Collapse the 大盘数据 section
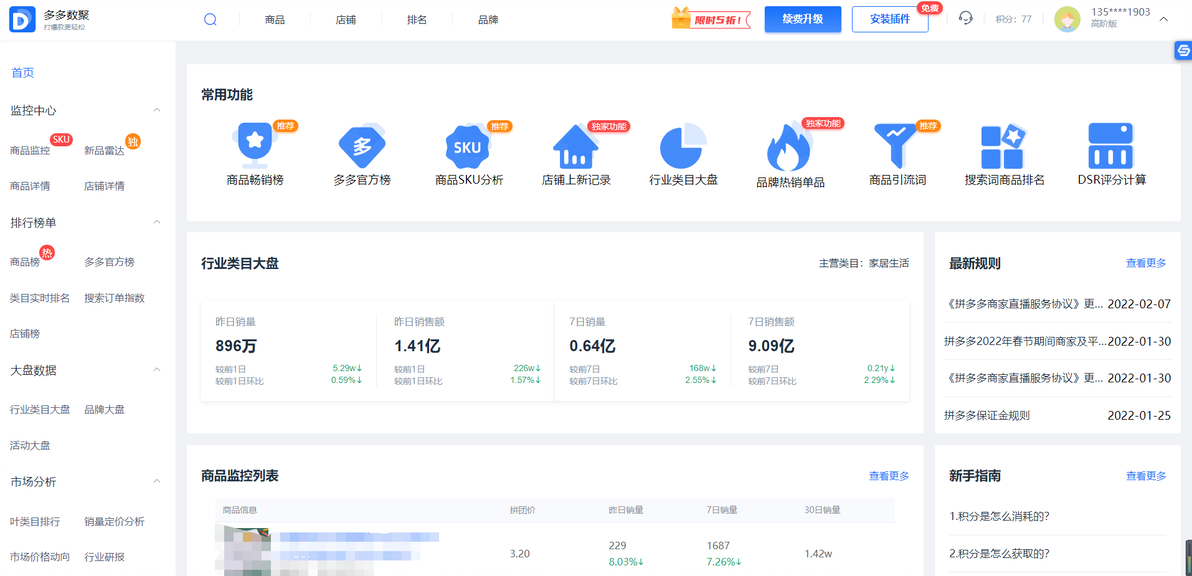 155,370
